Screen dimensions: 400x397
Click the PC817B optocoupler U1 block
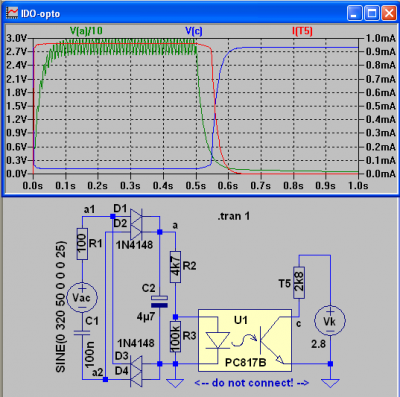tap(245, 340)
